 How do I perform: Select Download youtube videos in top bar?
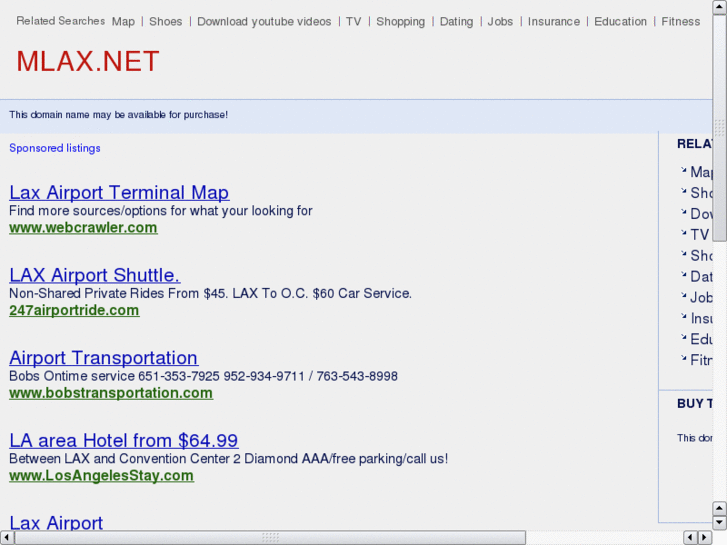(x=264, y=21)
